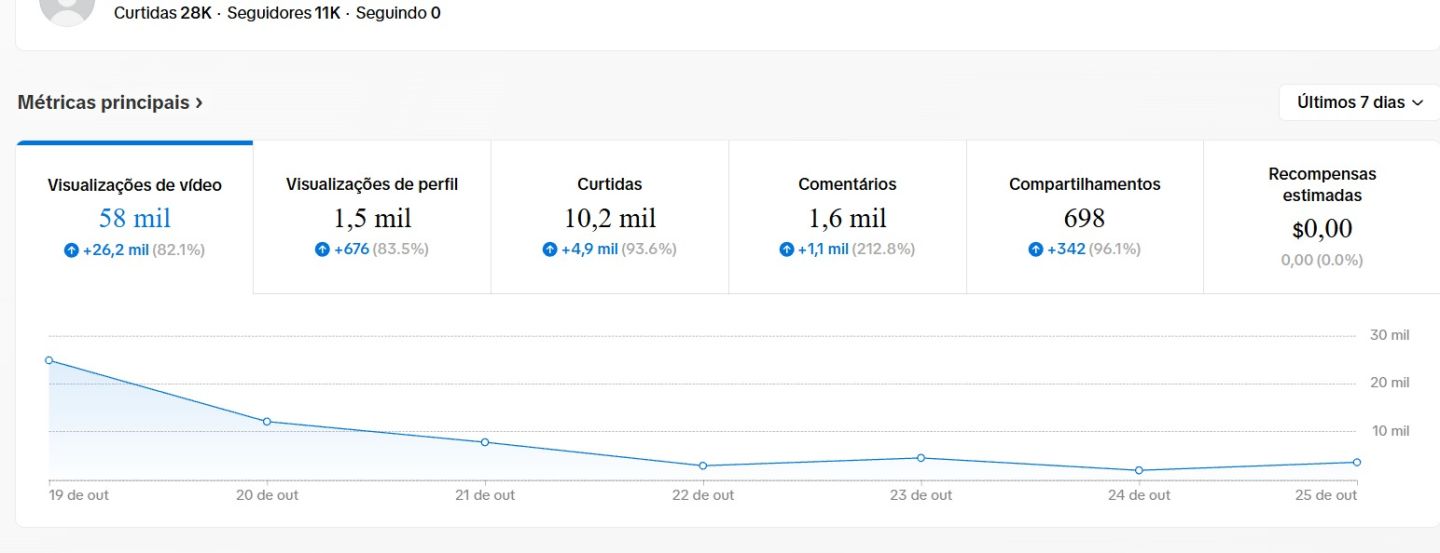Click the up-arrow icon next to +1,1 mil
This screenshot has width=1440, height=553.
pos(786,249)
